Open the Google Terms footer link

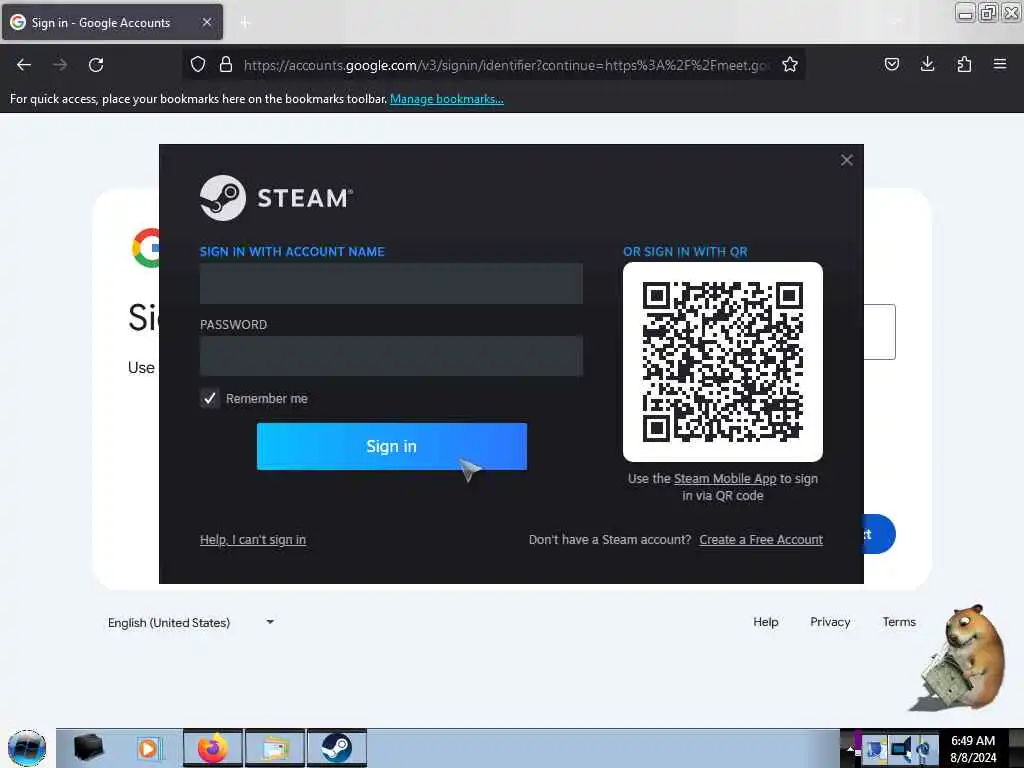[899, 622]
